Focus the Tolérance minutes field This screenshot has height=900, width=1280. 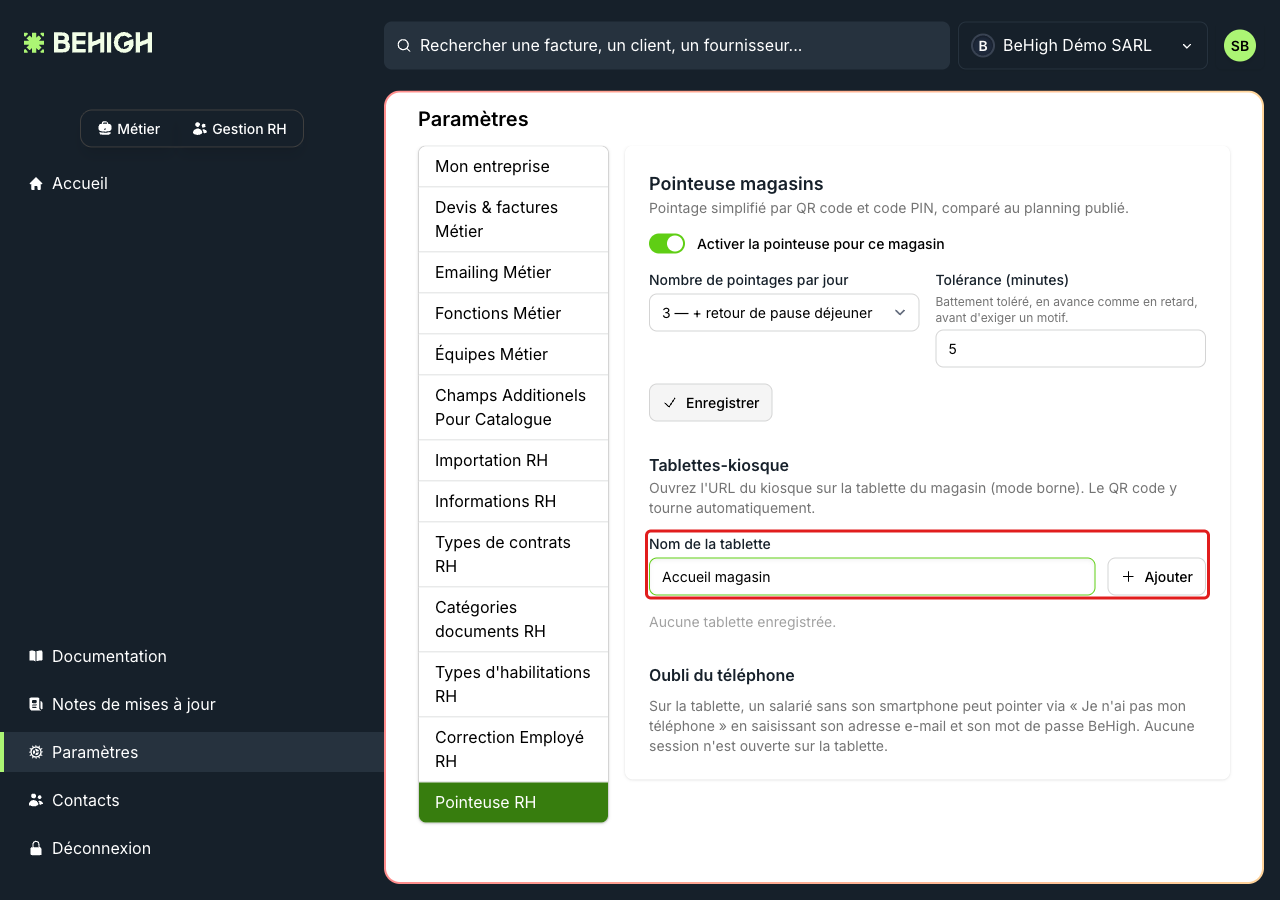(x=1071, y=350)
